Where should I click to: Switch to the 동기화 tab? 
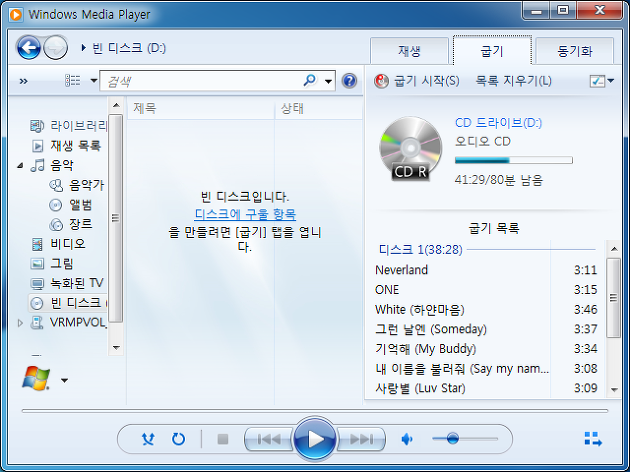coord(575,51)
